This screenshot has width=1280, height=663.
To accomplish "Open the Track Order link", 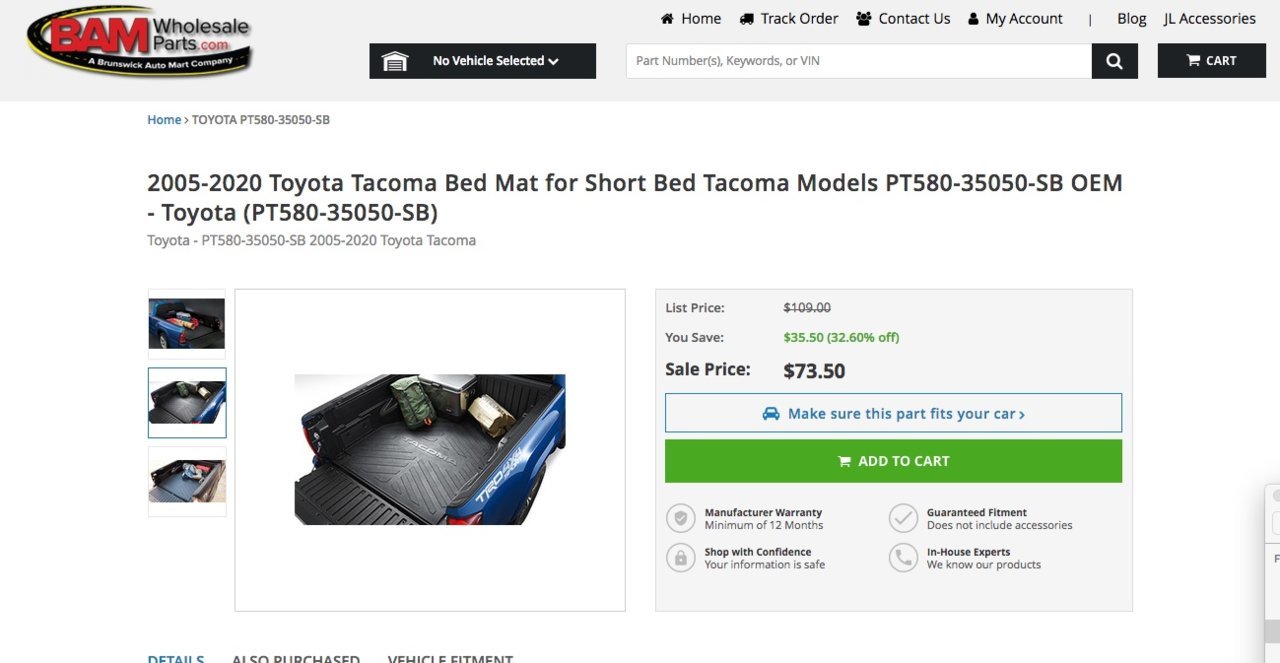I will [x=789, y=19].
